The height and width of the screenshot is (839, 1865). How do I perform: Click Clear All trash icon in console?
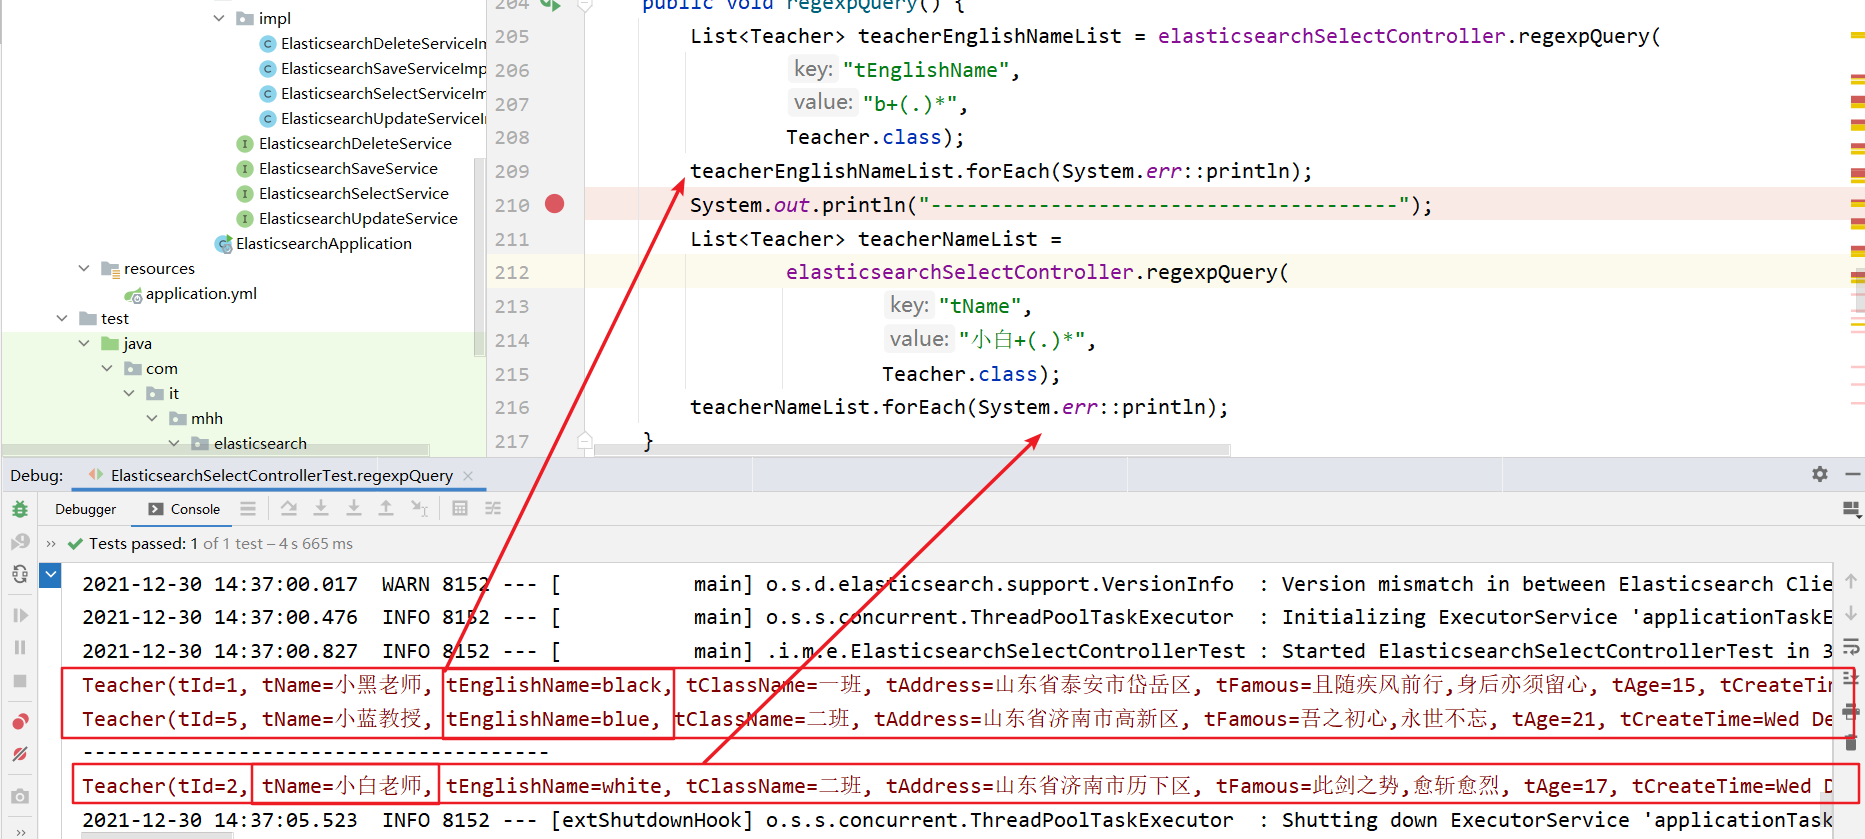(1851, 743)
